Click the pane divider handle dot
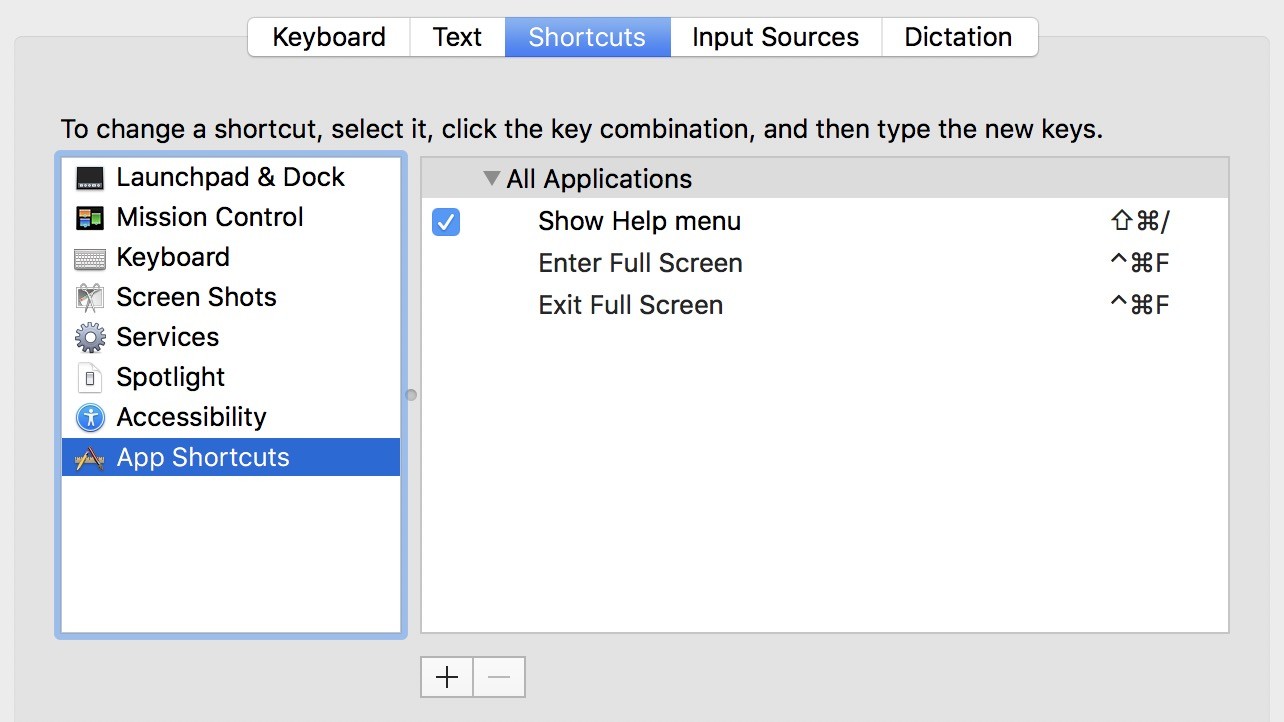The height and width of the screenshot is (722, 1284). [x=411, y=395]
